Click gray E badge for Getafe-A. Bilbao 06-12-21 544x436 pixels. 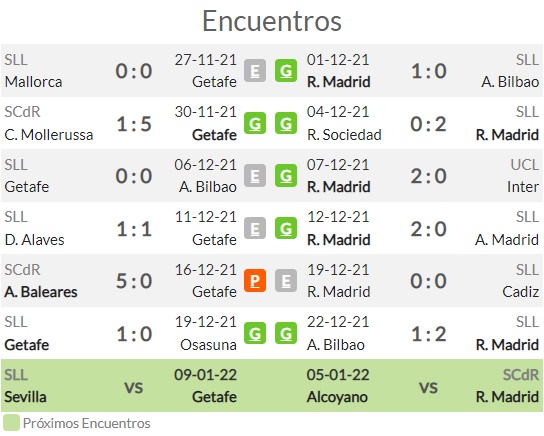255,176
